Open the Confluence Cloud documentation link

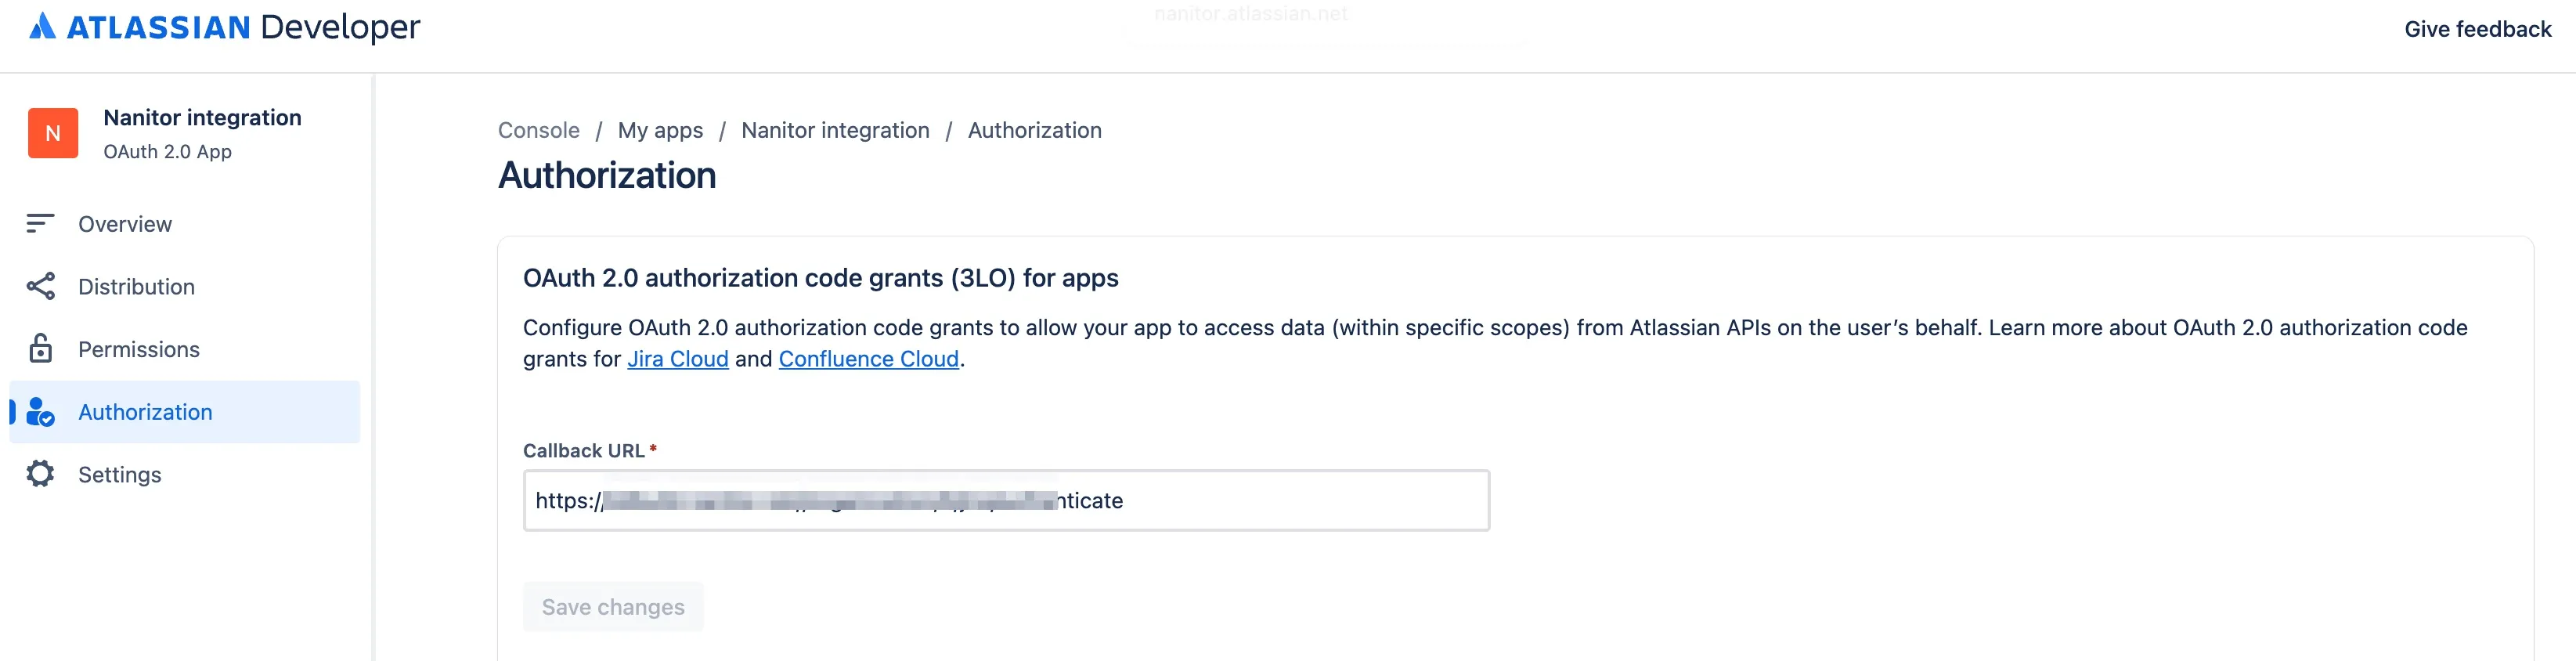(x=868, y=359)
